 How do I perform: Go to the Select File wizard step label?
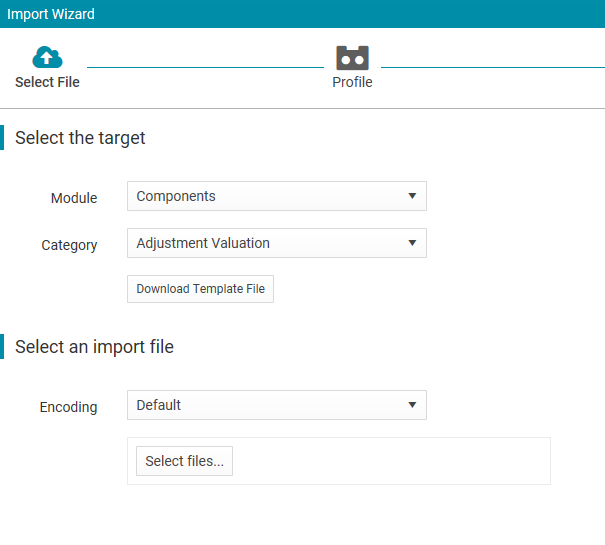(47, 82)
